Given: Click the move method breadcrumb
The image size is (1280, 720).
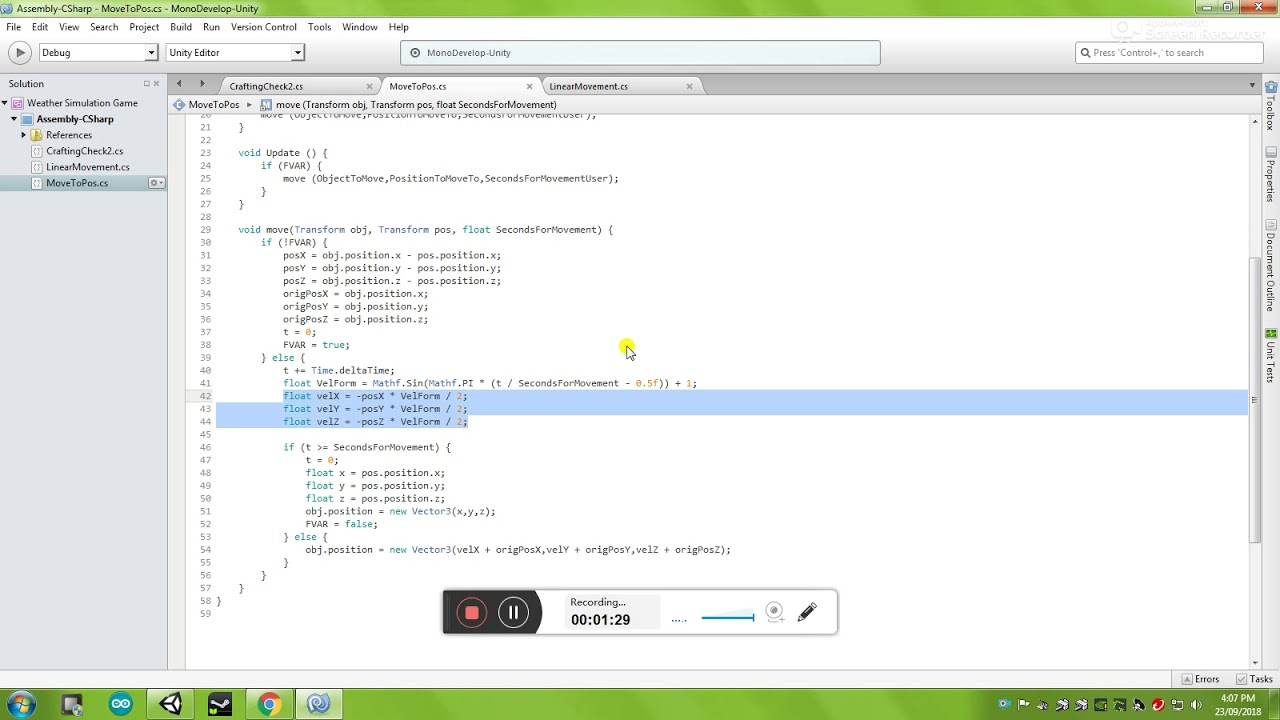Looking at the screenshot, I should point(408,104).
